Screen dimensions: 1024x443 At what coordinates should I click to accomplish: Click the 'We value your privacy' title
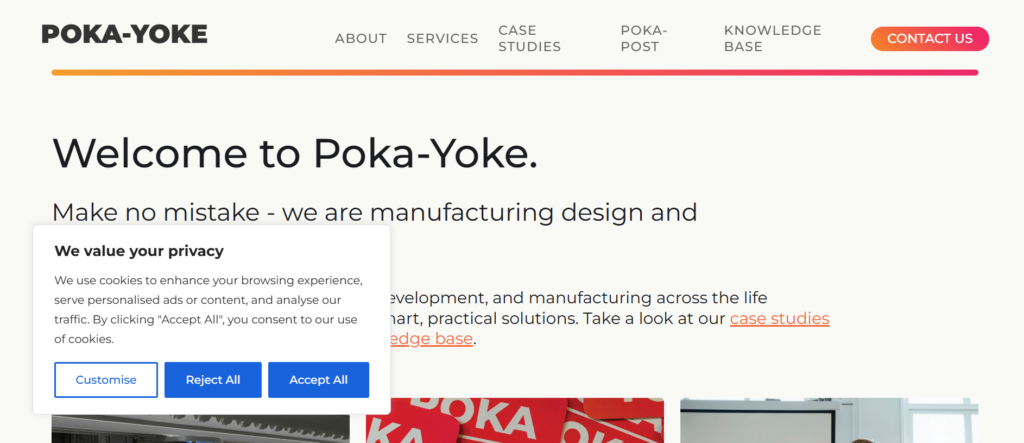pos(139,251)
